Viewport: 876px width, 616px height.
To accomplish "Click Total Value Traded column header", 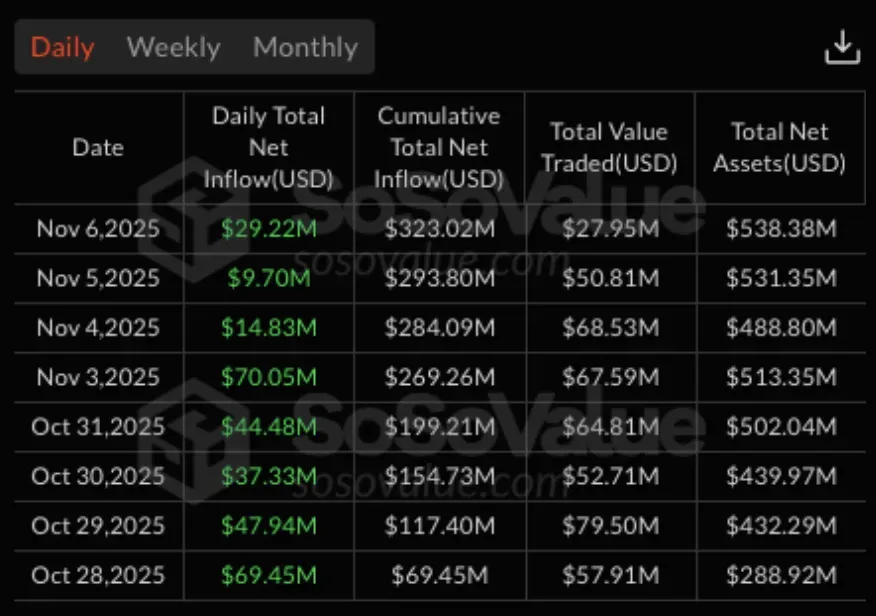I will click(x=609, y=148).
